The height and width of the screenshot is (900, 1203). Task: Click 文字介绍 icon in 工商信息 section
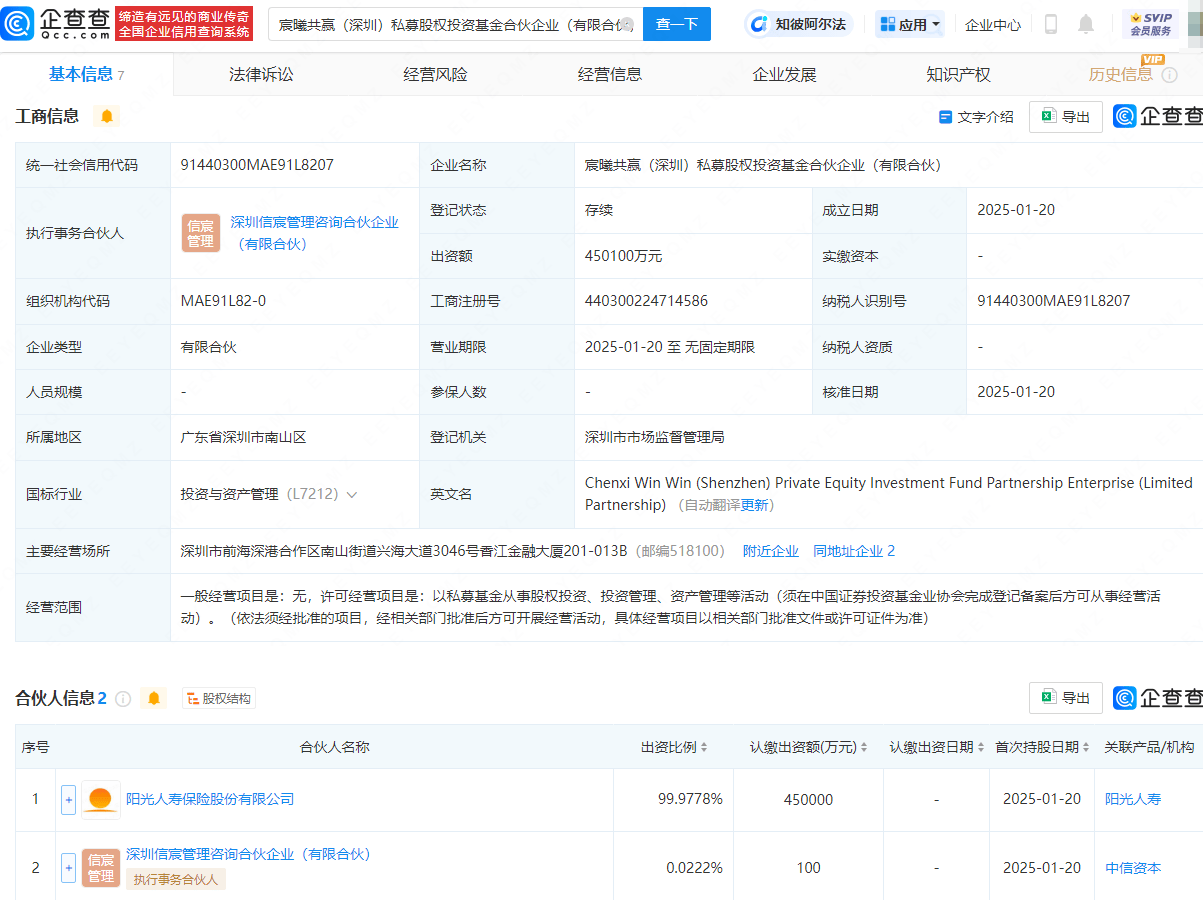coord(945,117)
